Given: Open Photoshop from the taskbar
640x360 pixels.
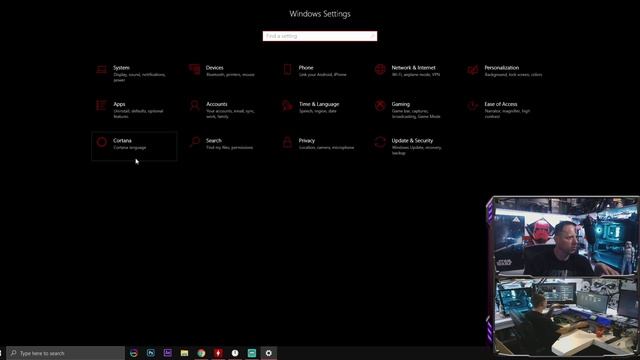Looking at the screenshot, I should coord(151,353).
